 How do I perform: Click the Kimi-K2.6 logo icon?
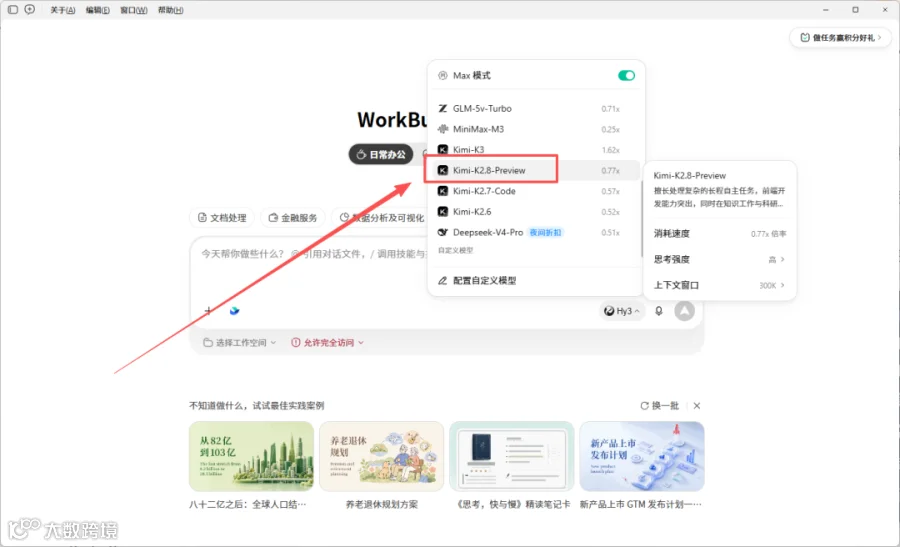coord(443,212)
